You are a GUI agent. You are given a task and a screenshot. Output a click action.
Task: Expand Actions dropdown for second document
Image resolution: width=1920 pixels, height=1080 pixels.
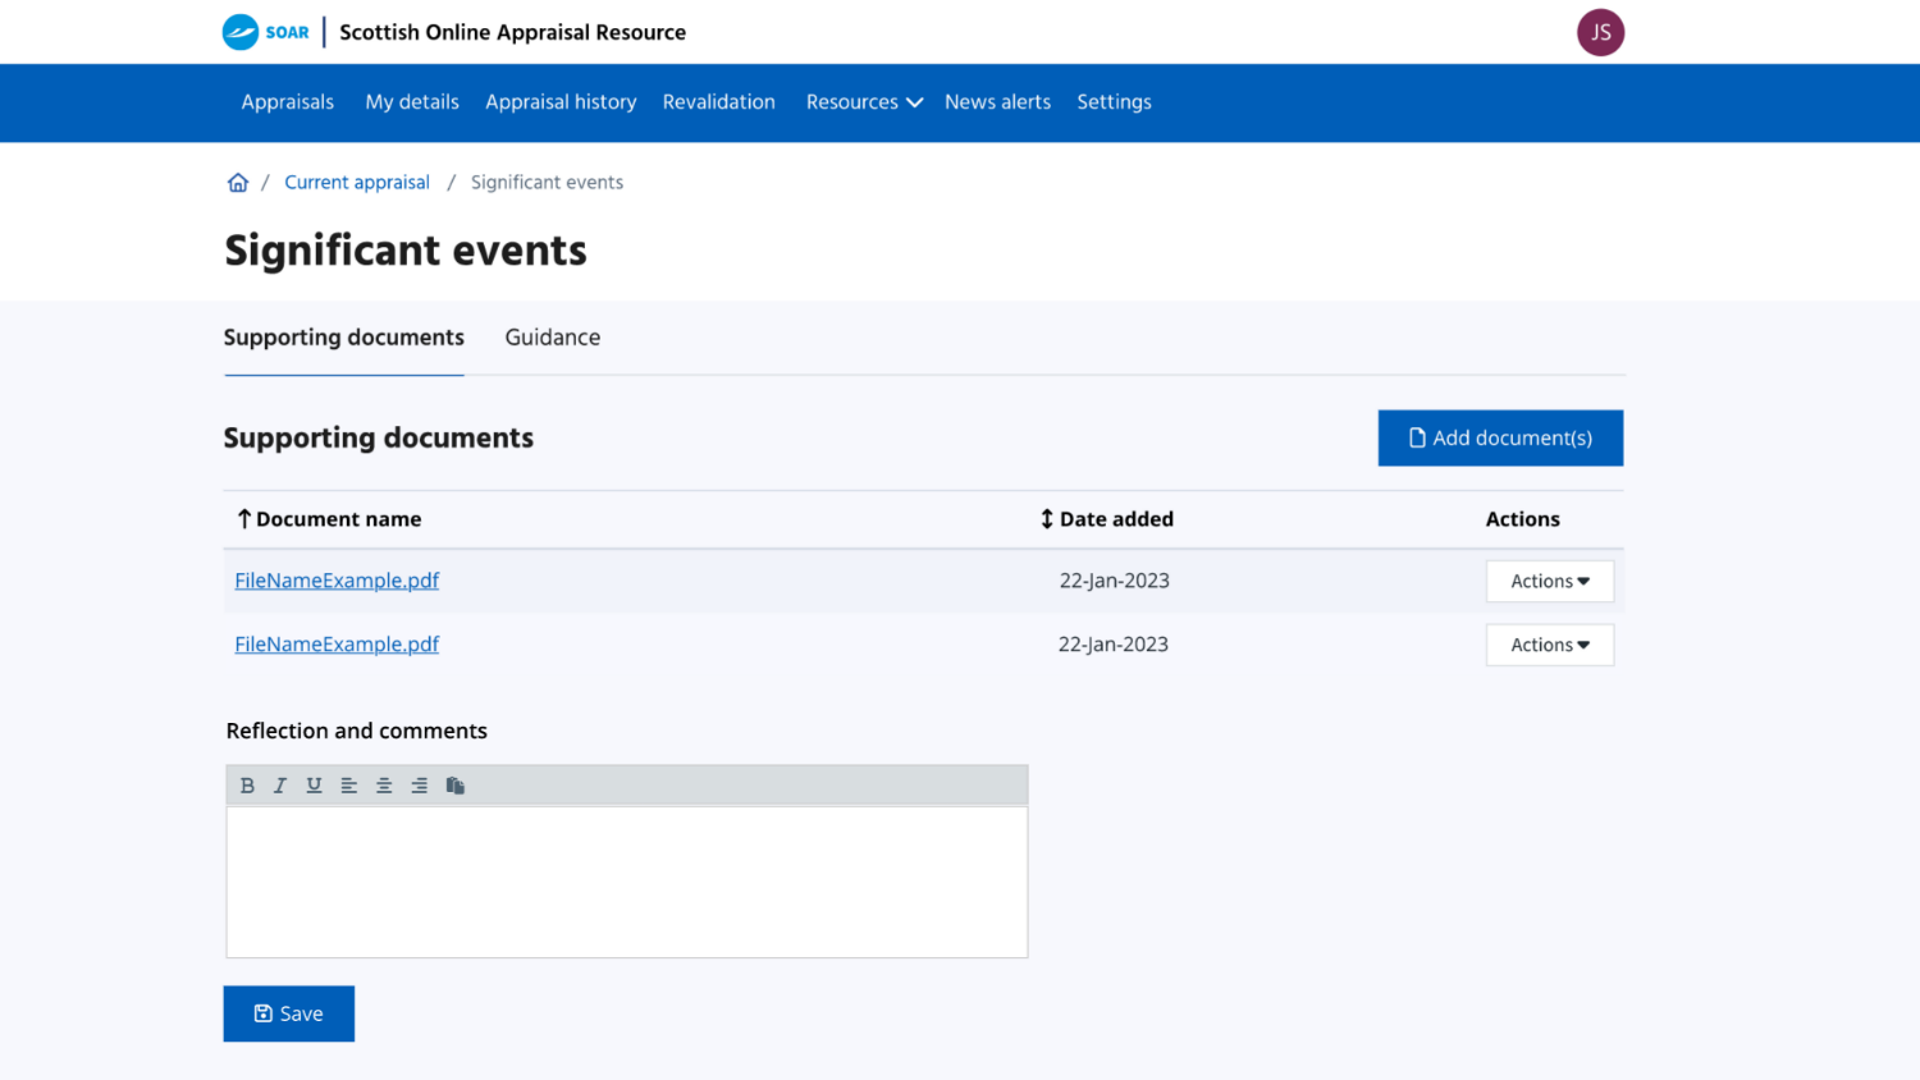tap(1550, 645)
